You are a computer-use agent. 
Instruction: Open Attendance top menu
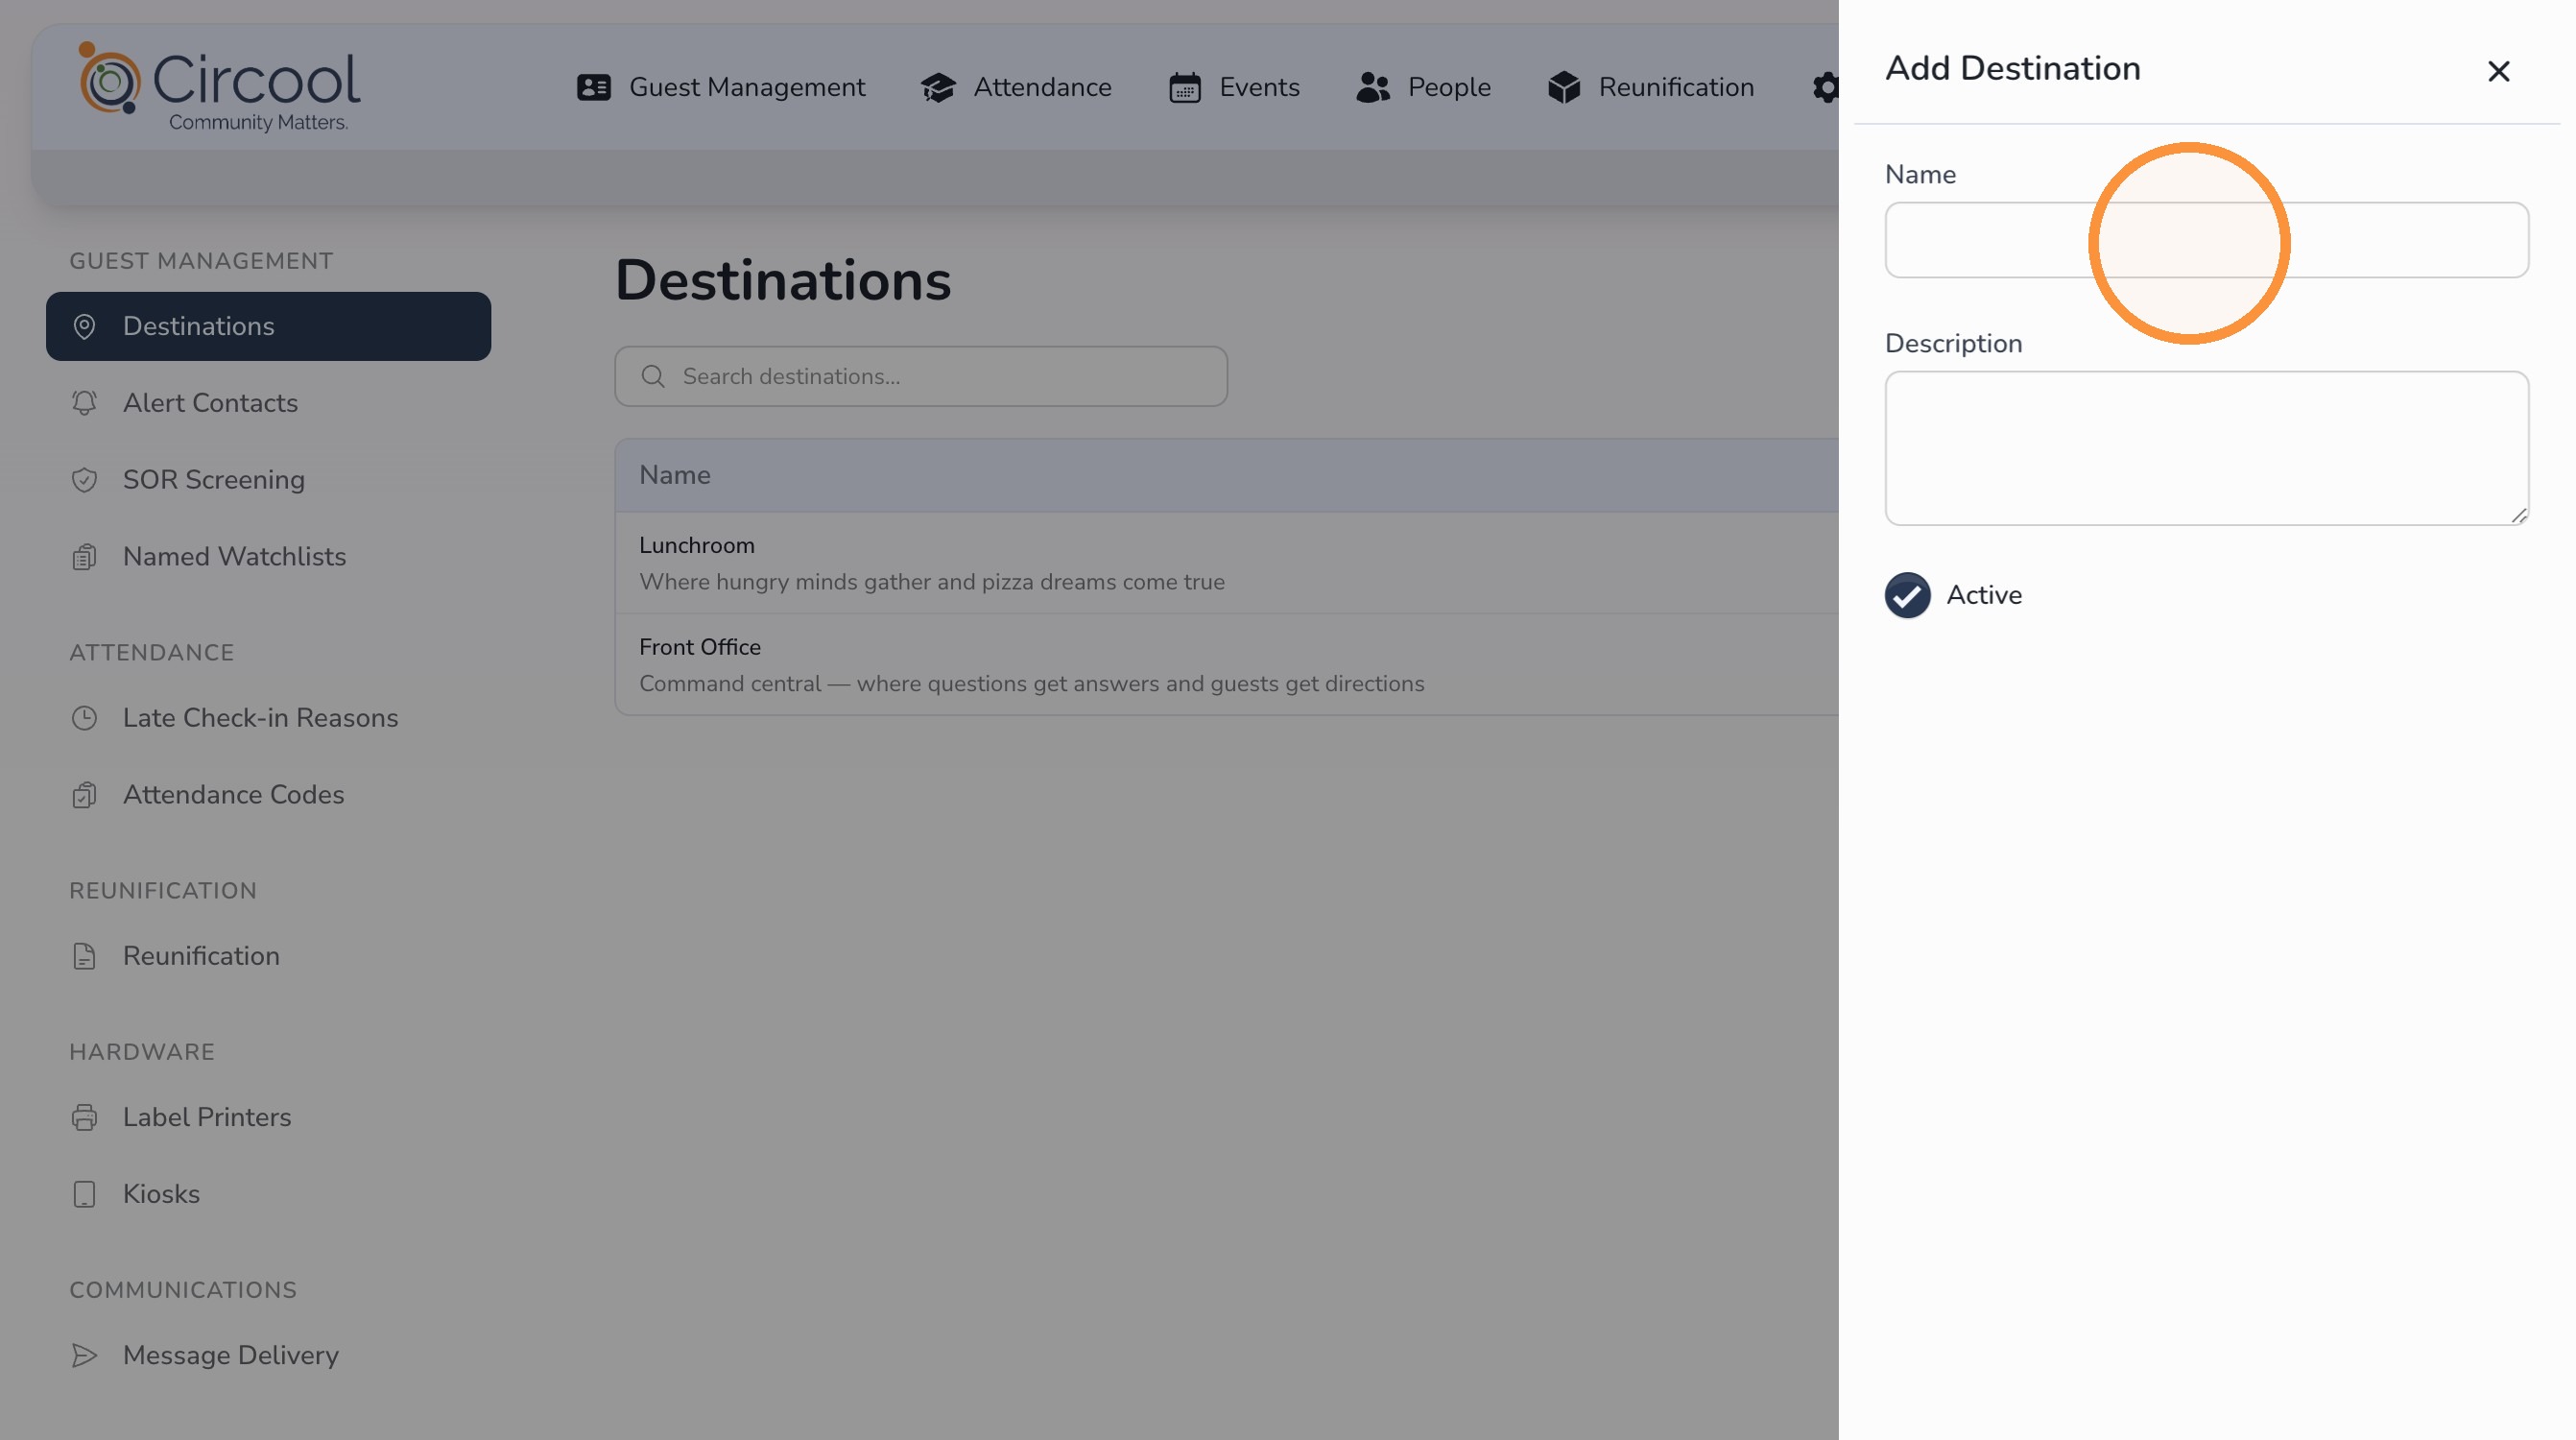pyautogui.click(x=1016, y=88)
